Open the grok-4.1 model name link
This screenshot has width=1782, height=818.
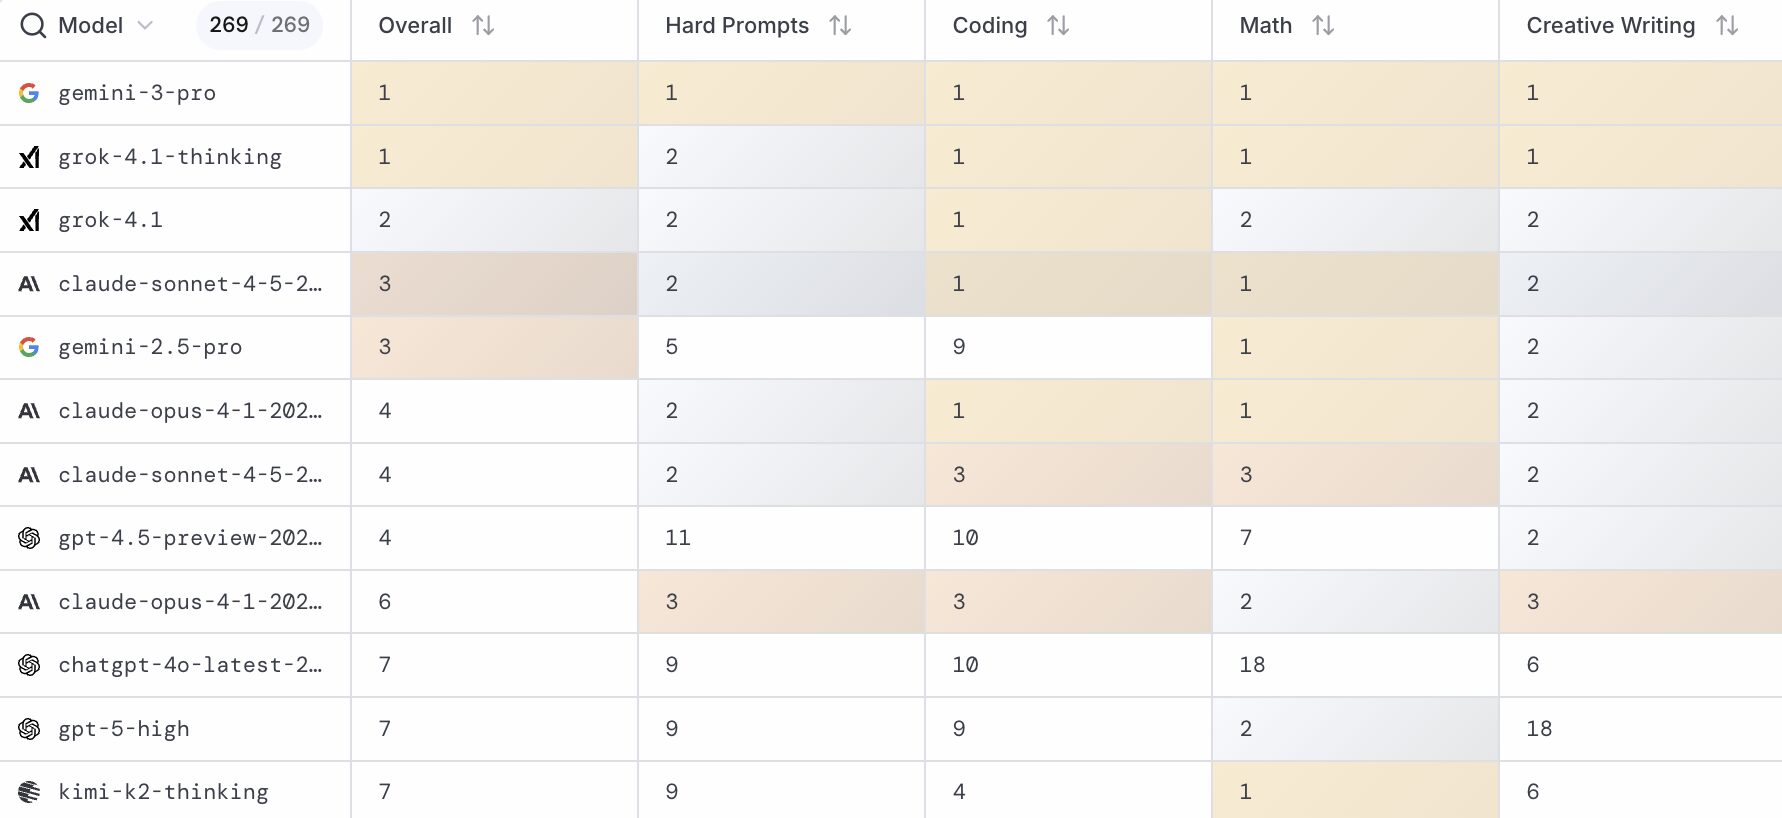pos(110,220)
